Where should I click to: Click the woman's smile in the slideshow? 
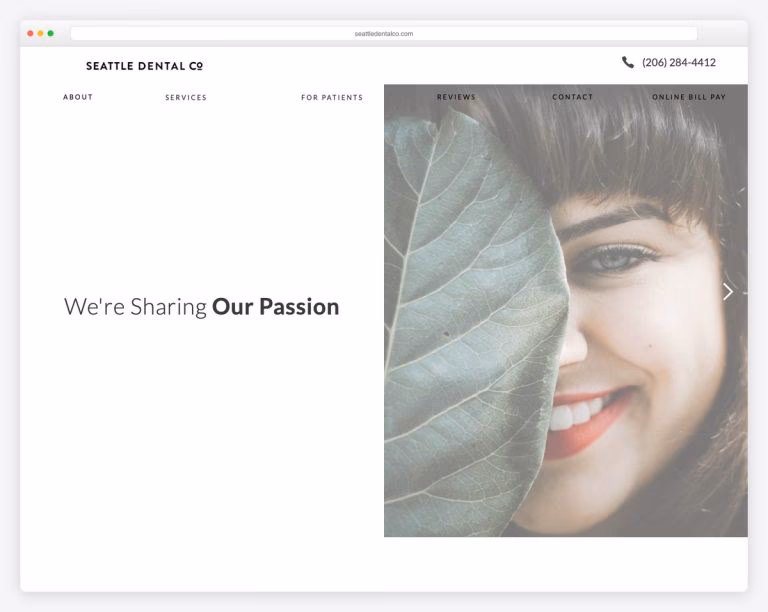(x=590, y=414)
